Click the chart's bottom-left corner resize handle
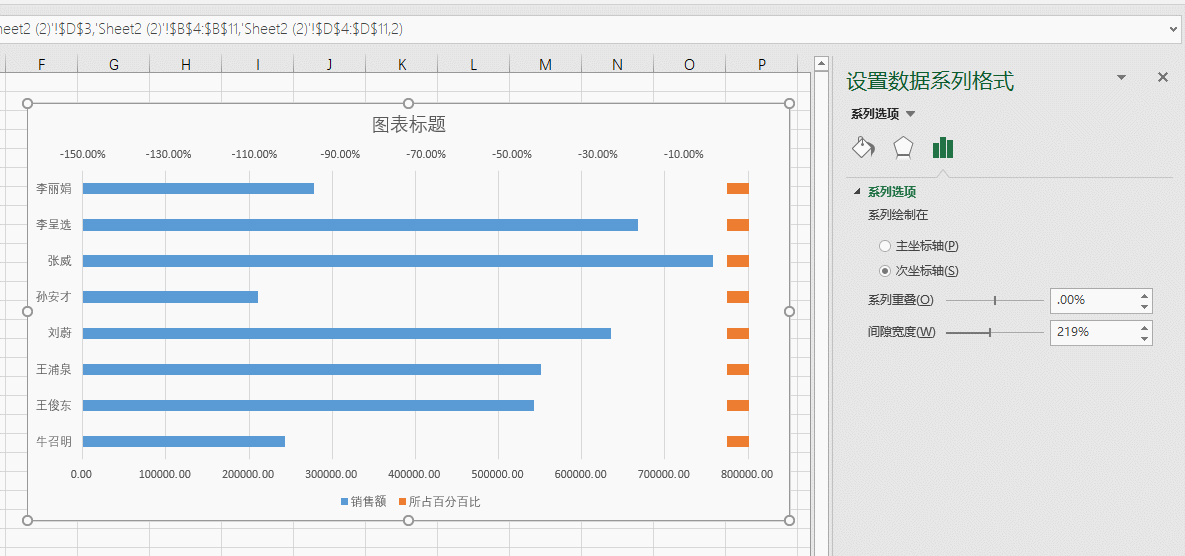Screen dimensions: 1185x556 coord(28,520)
